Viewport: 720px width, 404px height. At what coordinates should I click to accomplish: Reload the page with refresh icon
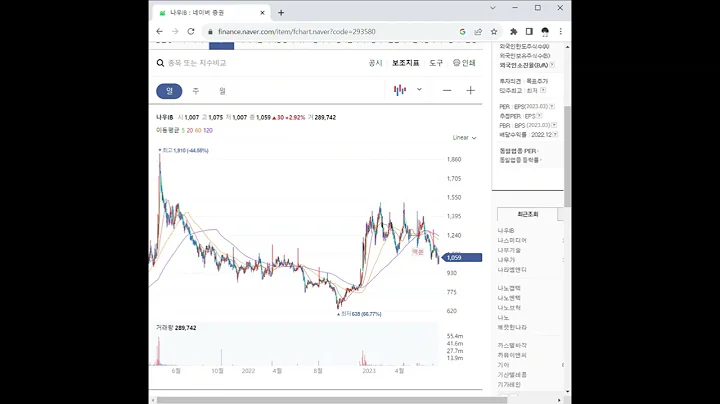[x=191, y=32]
